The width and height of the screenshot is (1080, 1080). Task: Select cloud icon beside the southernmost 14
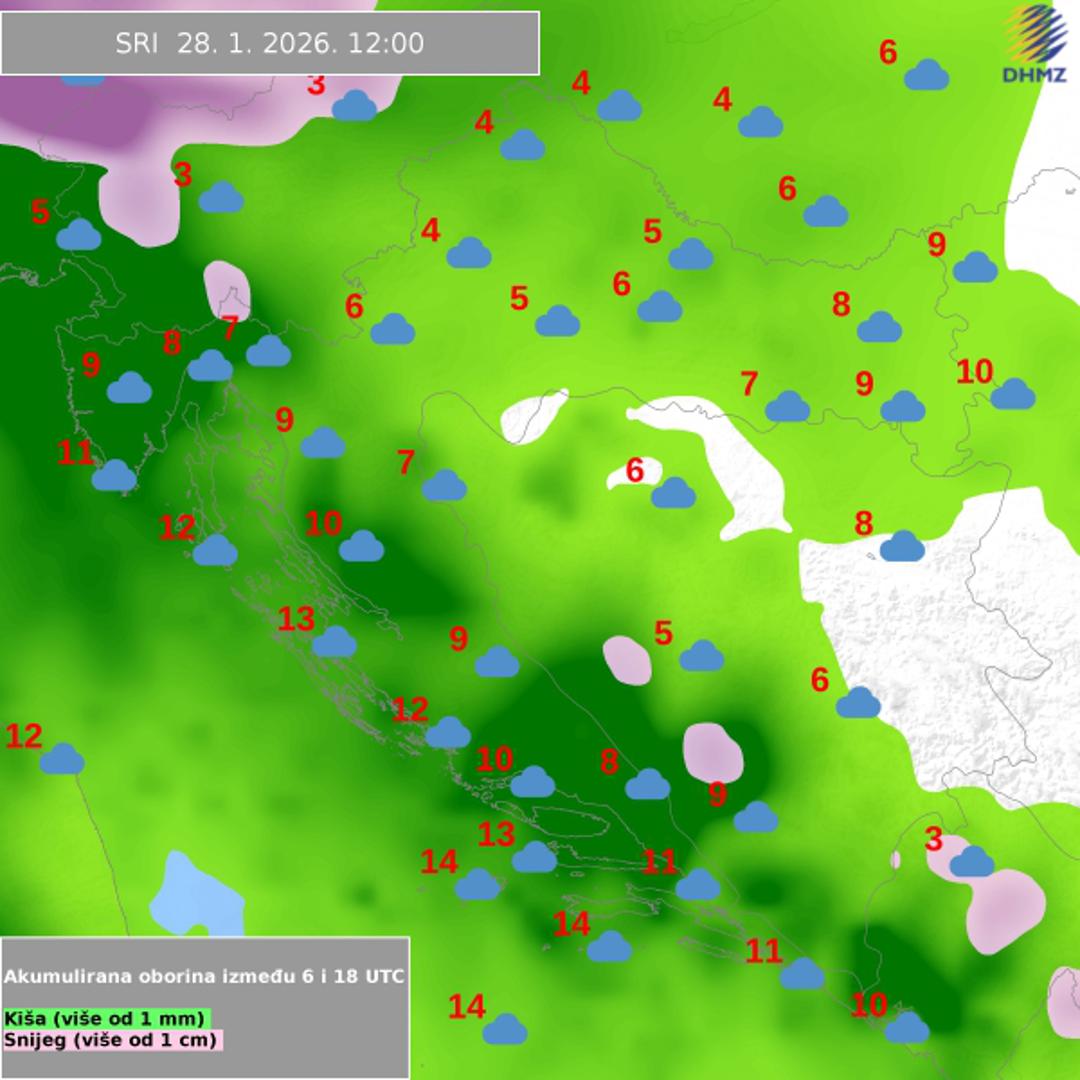coord(505,1029)
